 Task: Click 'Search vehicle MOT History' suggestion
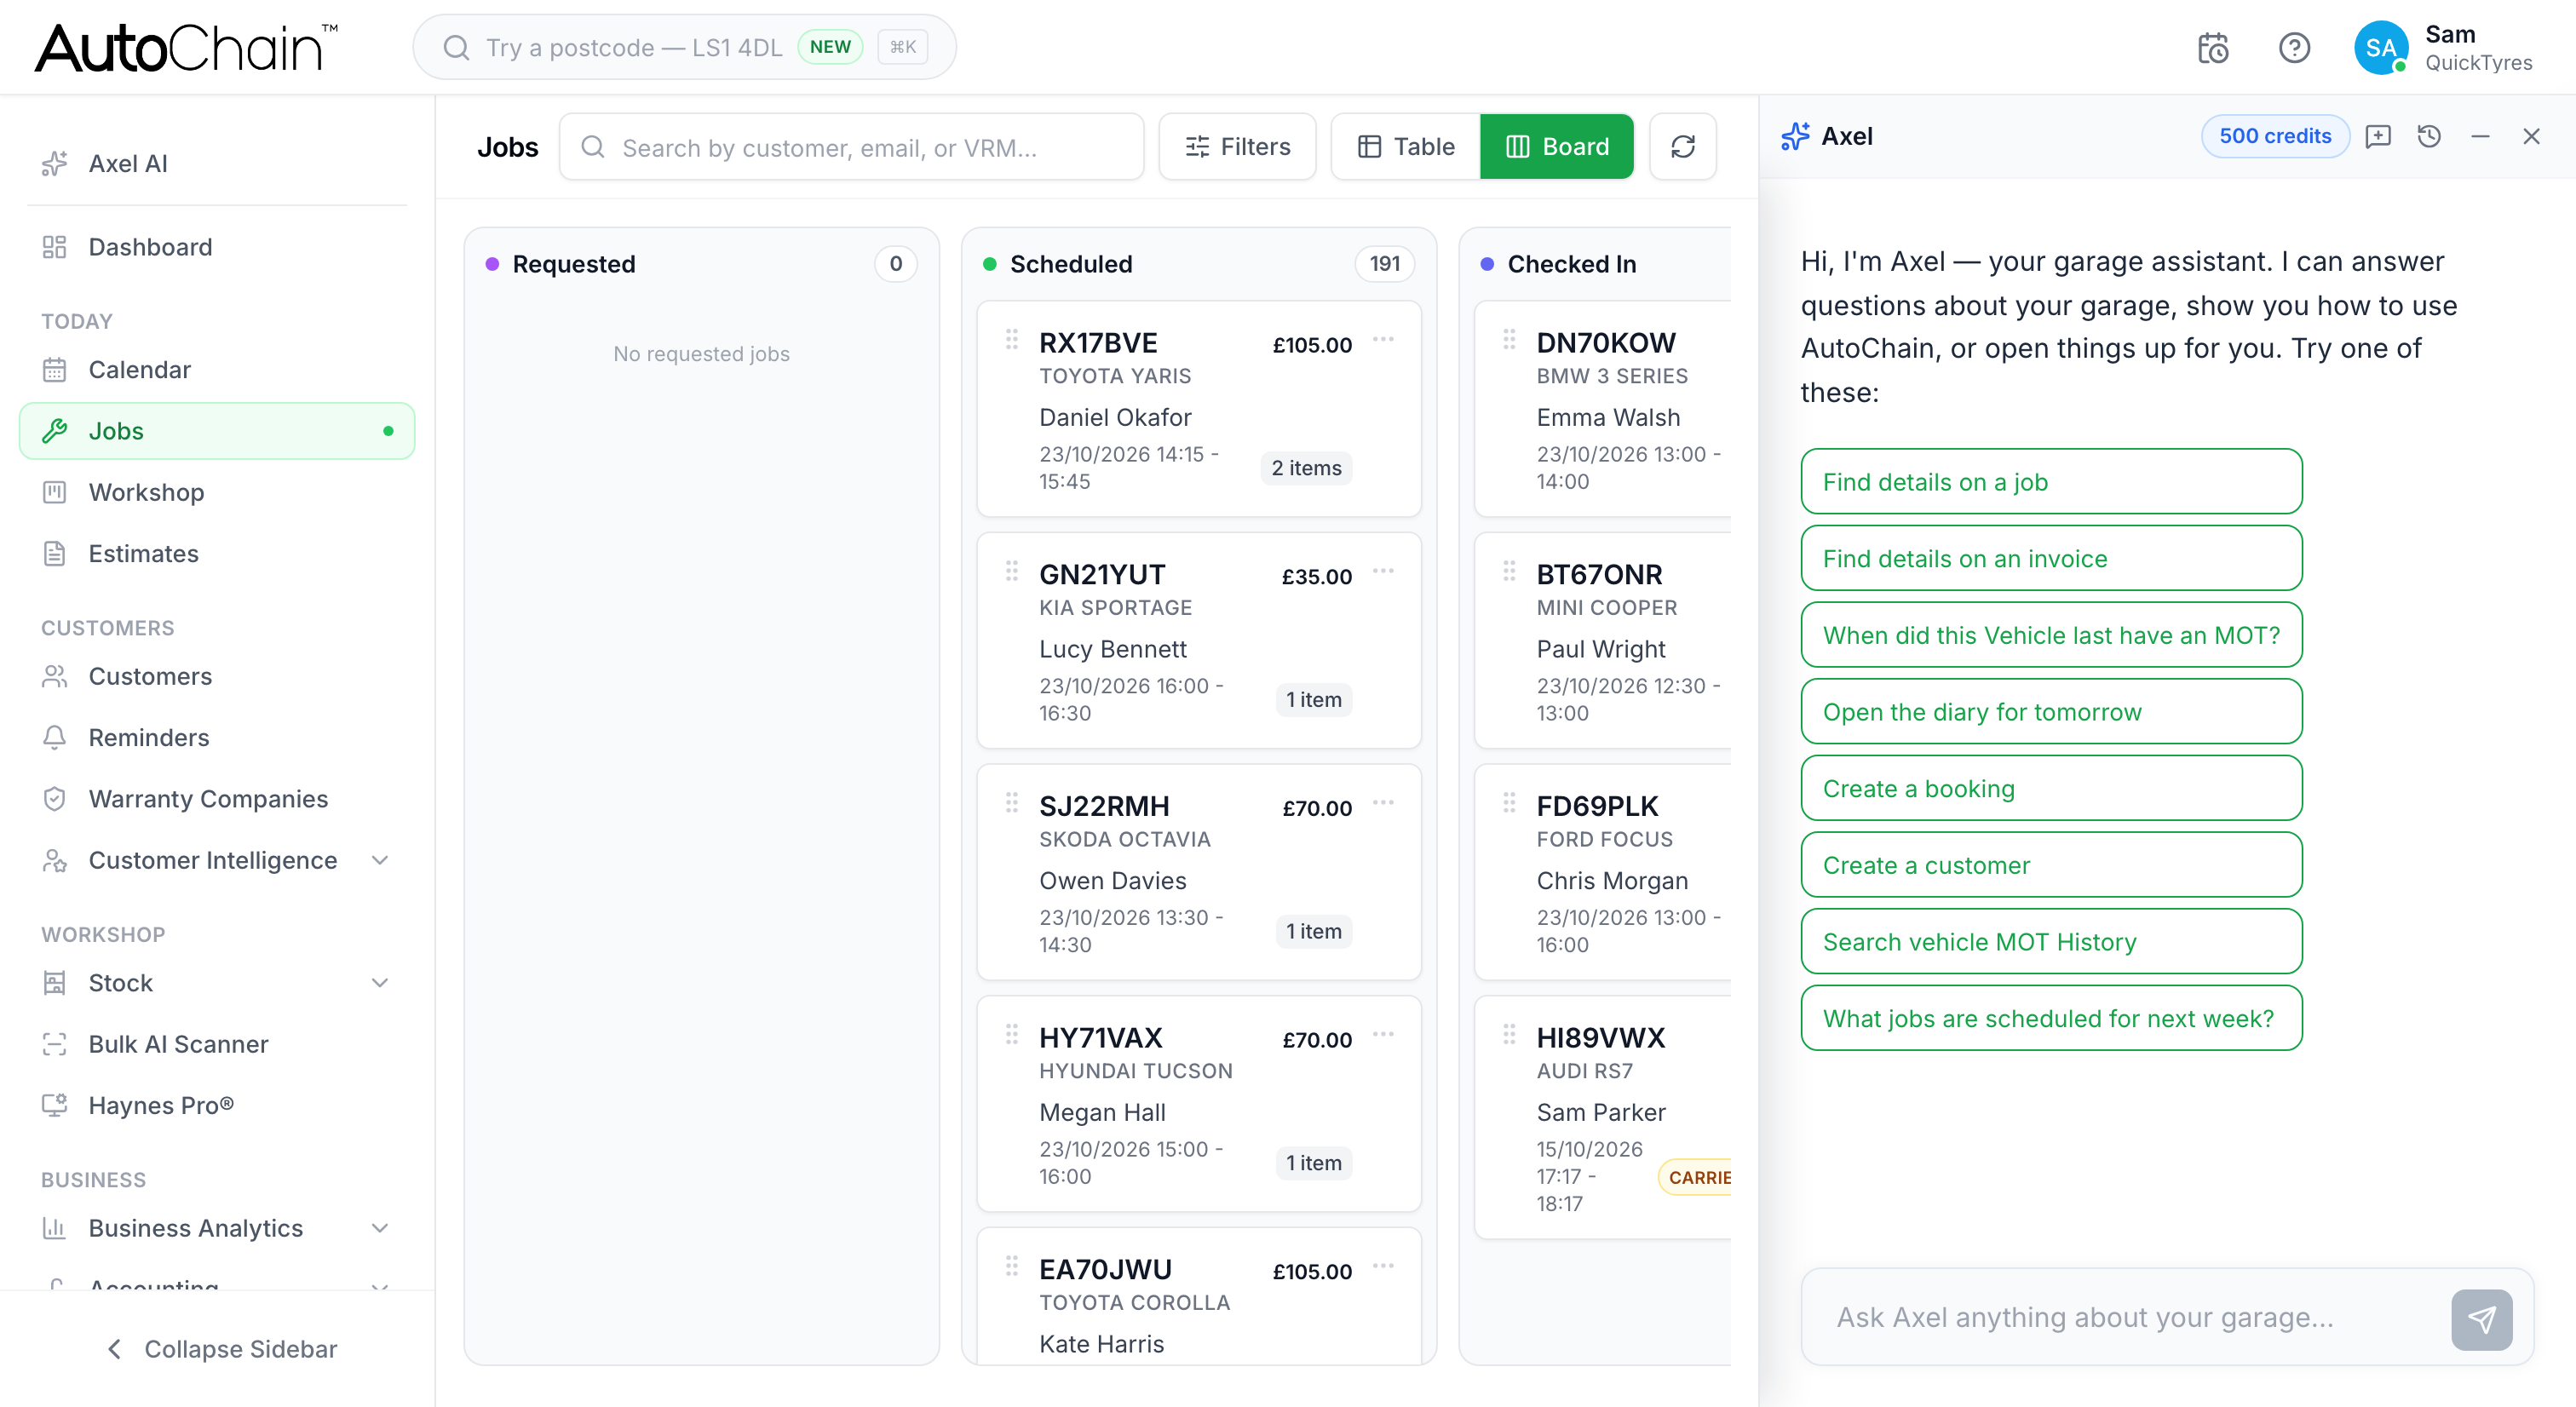2051,942
